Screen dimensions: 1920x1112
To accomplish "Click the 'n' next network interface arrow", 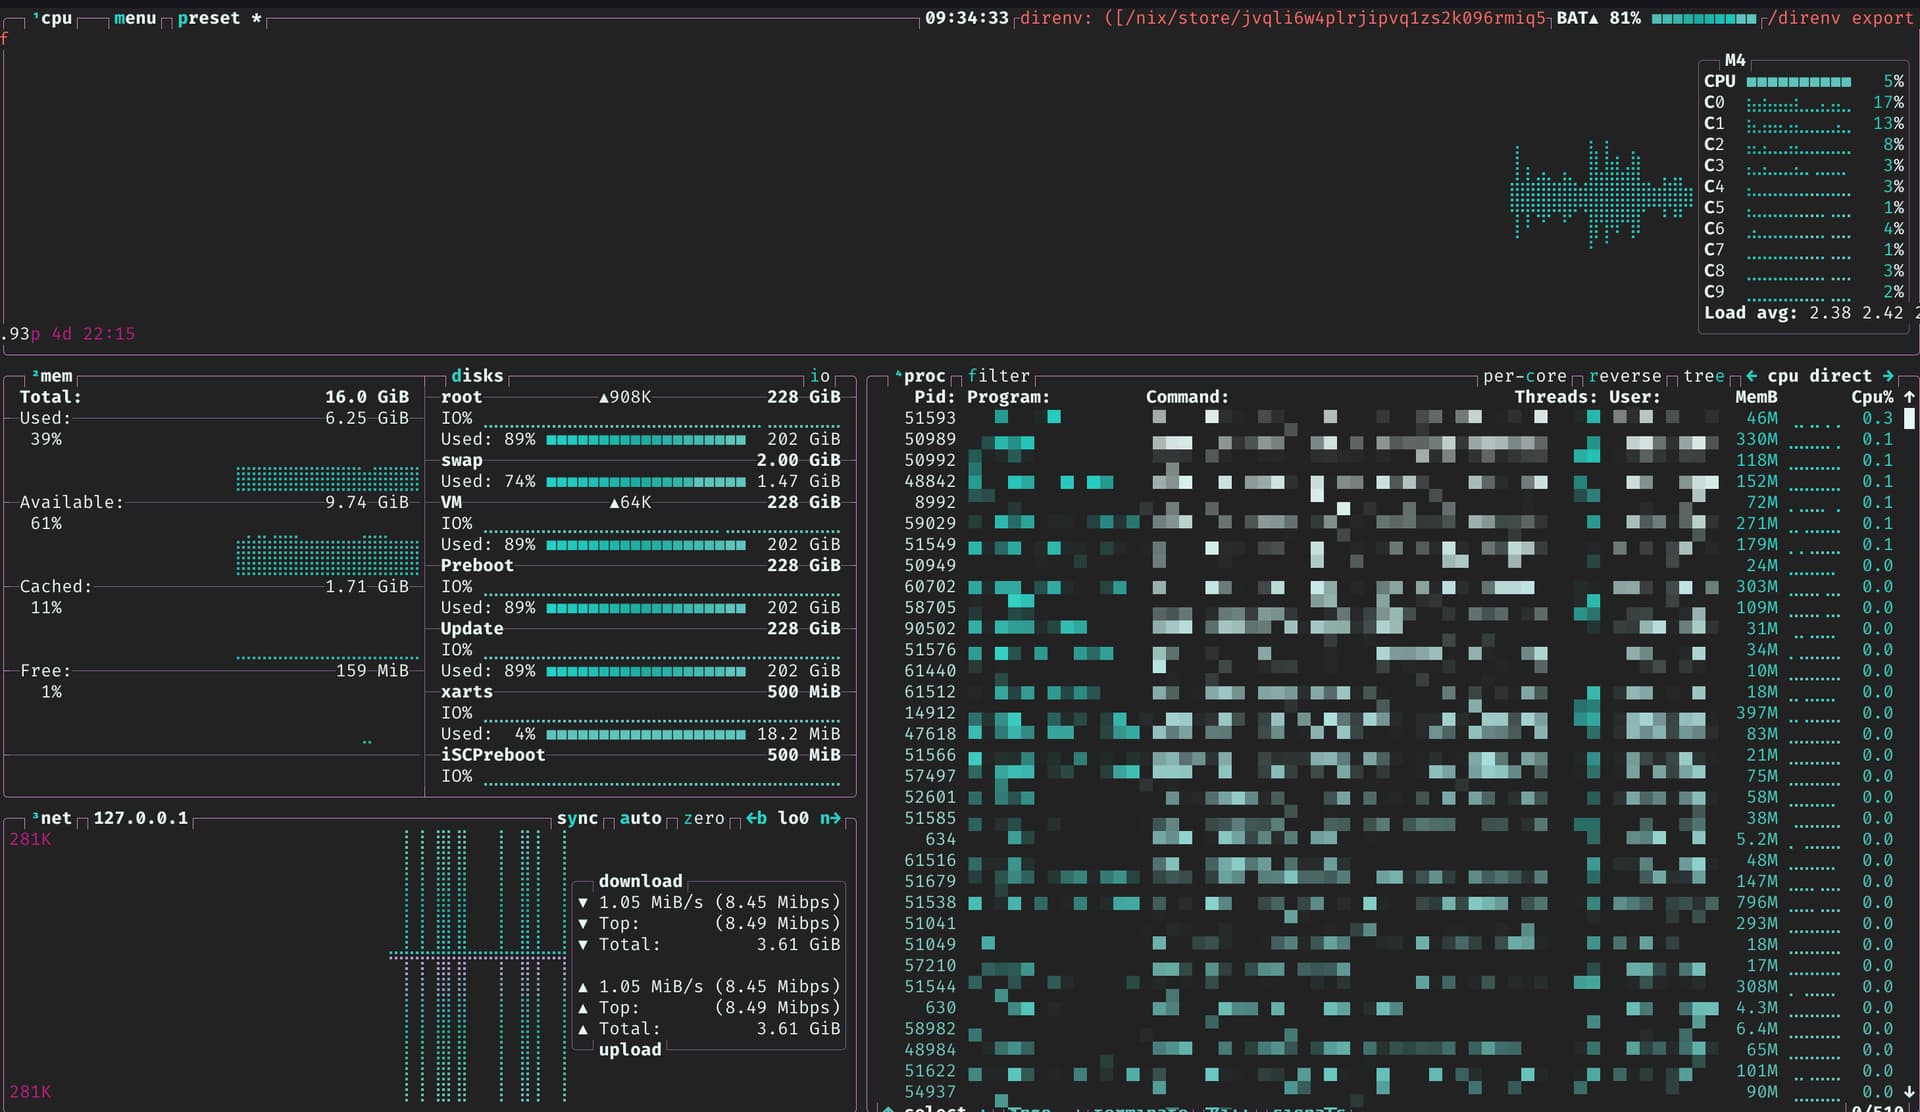I will (x=830, y=818).
